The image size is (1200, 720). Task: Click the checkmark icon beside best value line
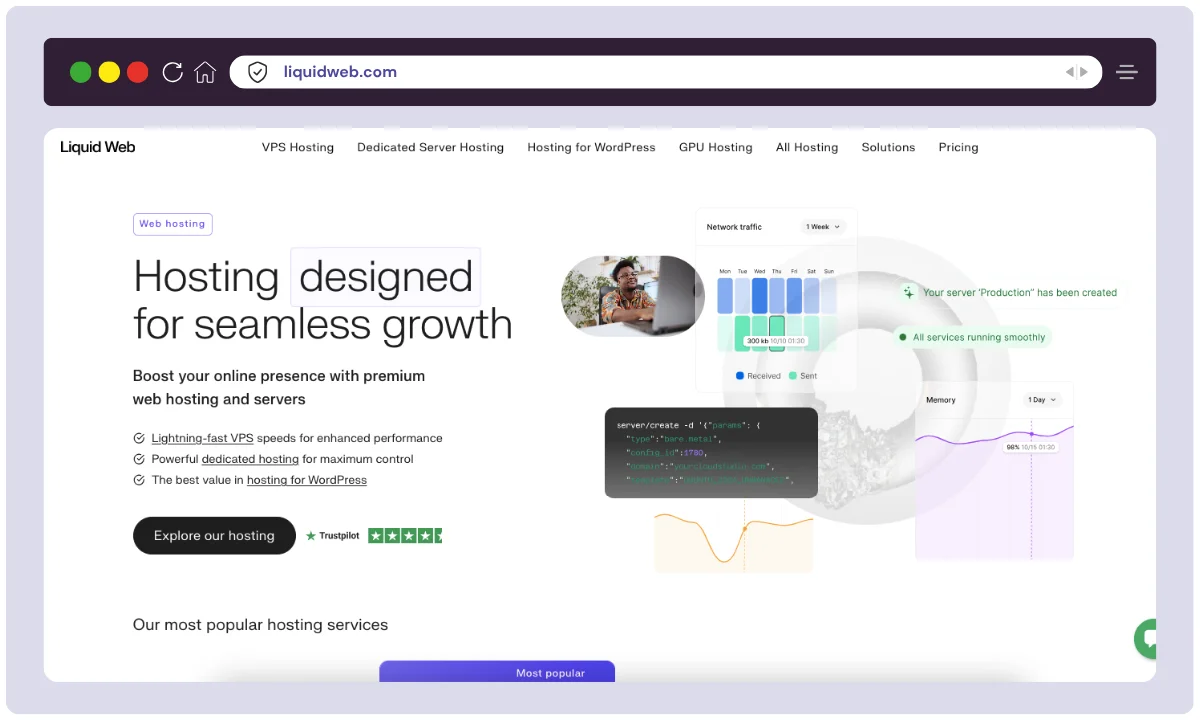139,480
